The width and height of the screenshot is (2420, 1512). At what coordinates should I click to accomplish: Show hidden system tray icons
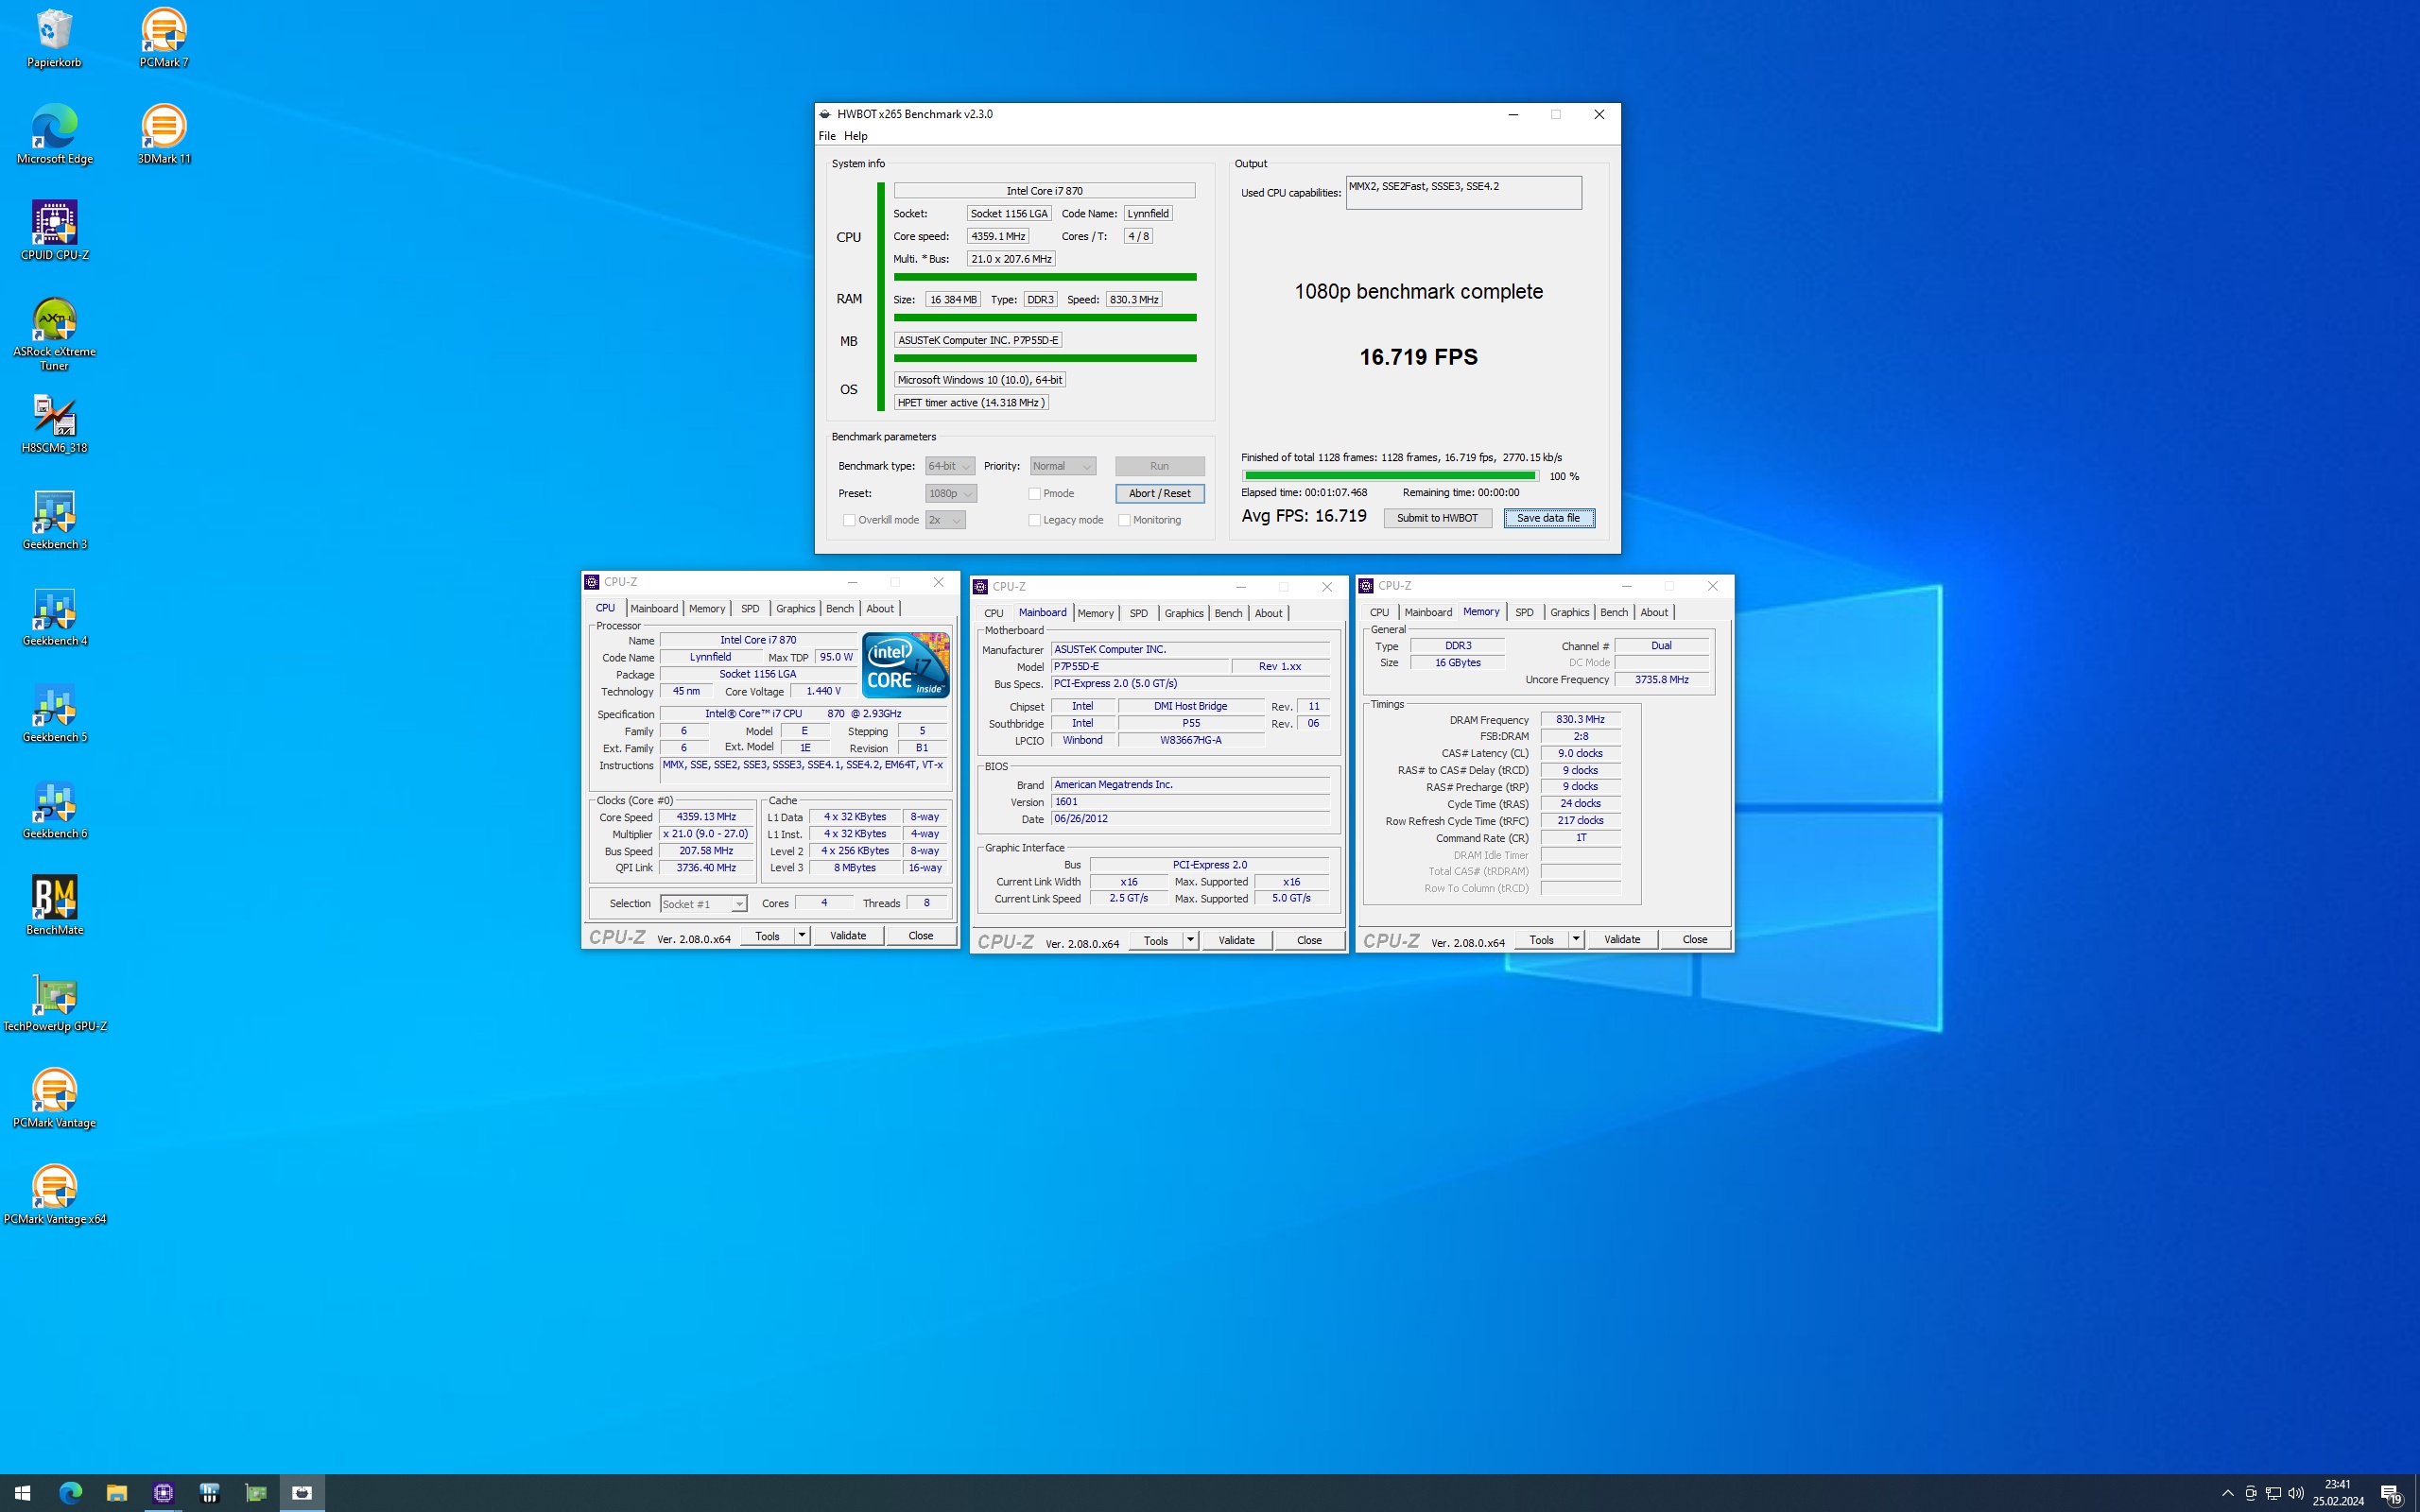point(2227,1493)
